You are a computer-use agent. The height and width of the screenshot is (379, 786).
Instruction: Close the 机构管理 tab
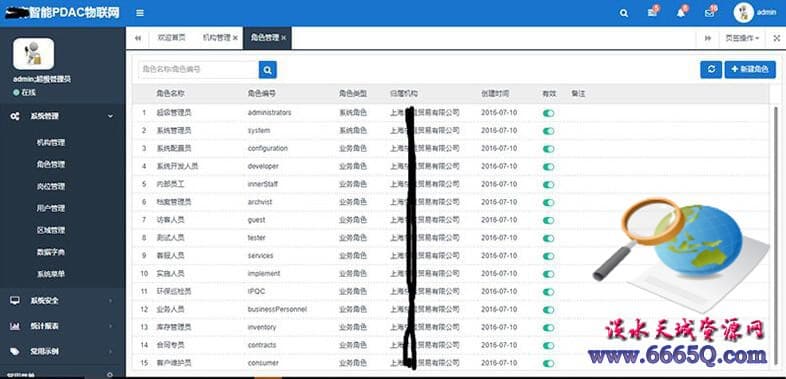(x=236, y=38)
